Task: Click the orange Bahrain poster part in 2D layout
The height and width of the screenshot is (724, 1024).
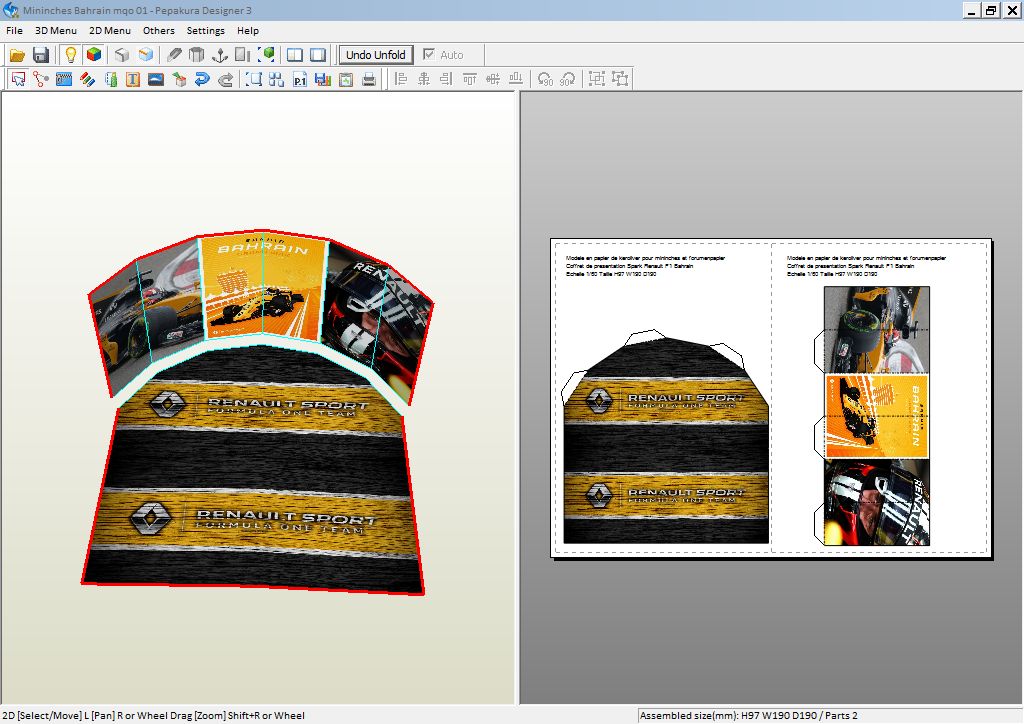Action: coord(876,416)
